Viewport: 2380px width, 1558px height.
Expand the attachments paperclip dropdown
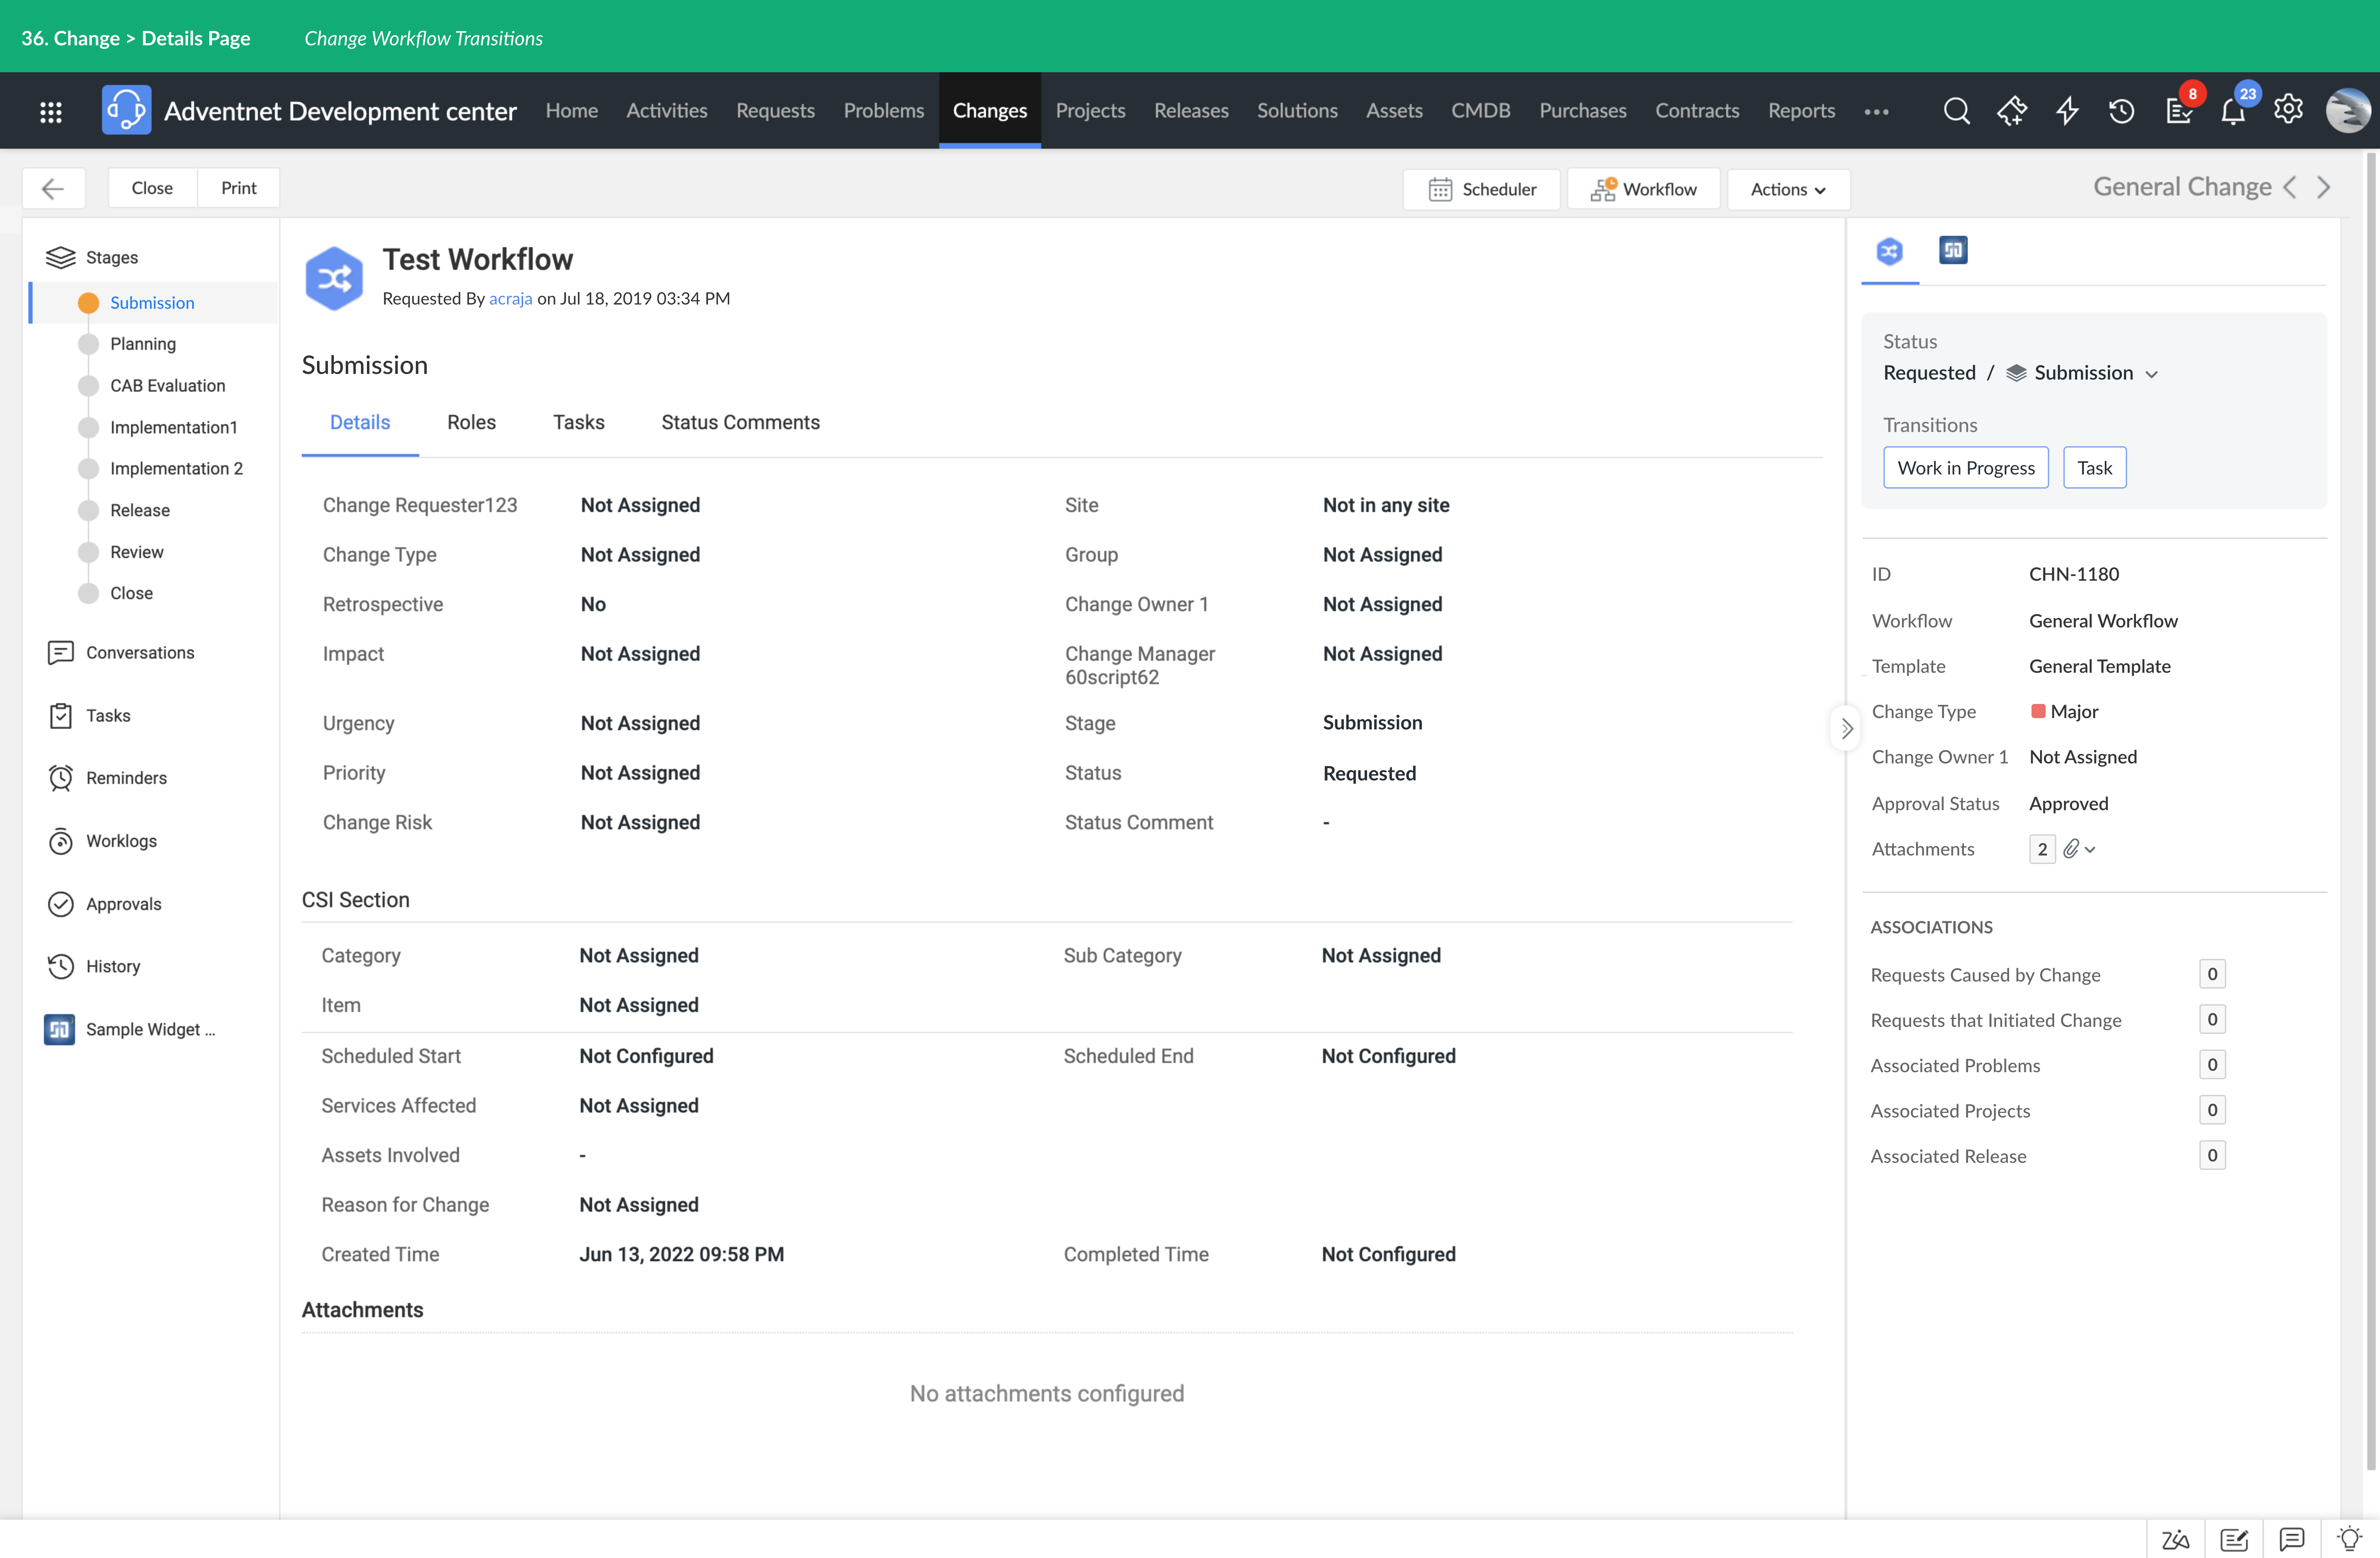pyautogui.click(x=2079, y=849)
